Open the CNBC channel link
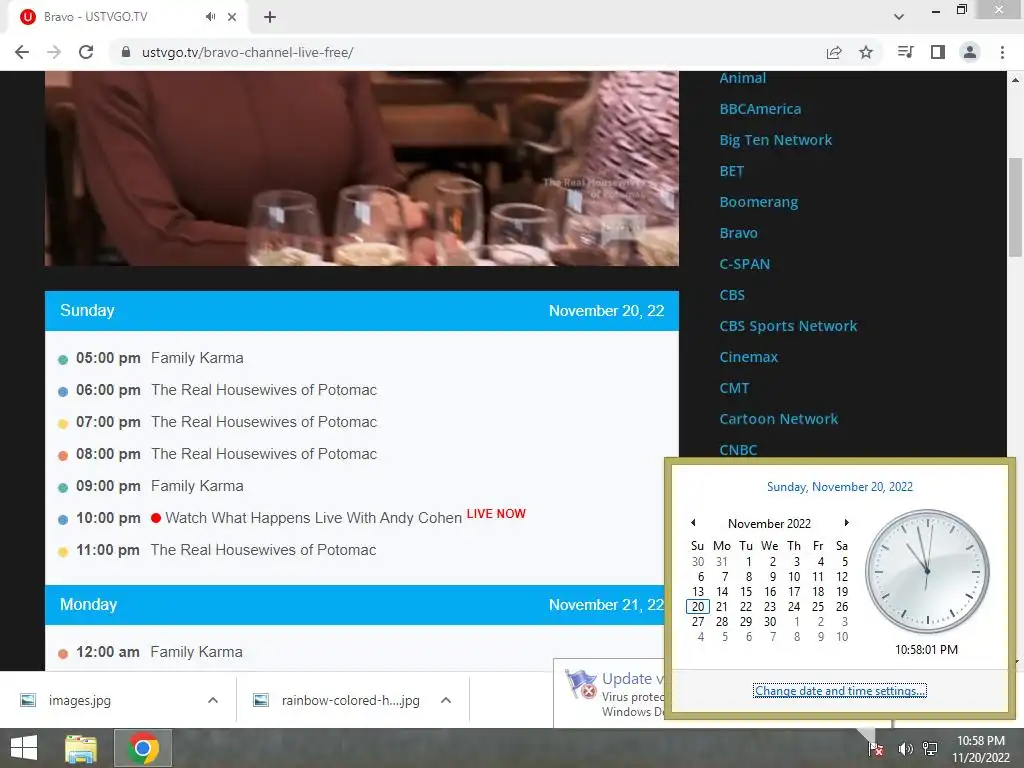This screenshot has width=1024, height=768. 738,450
